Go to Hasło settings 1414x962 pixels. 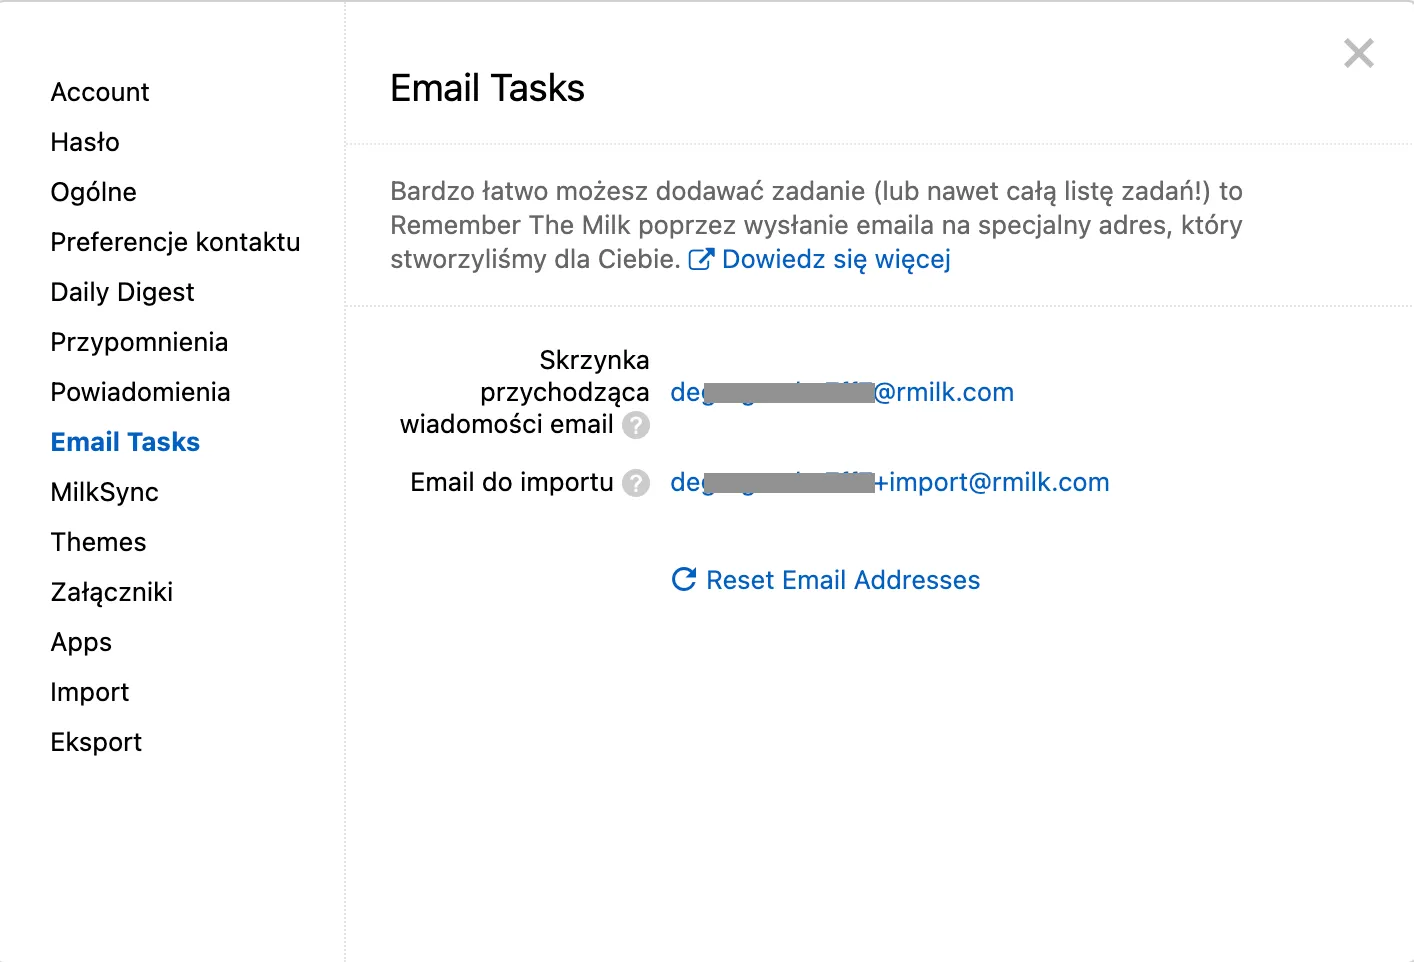point(85,142)
